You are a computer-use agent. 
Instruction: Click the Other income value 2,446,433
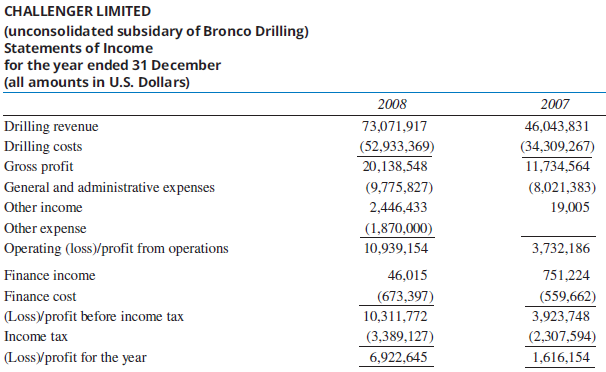(x=398, y=207)
